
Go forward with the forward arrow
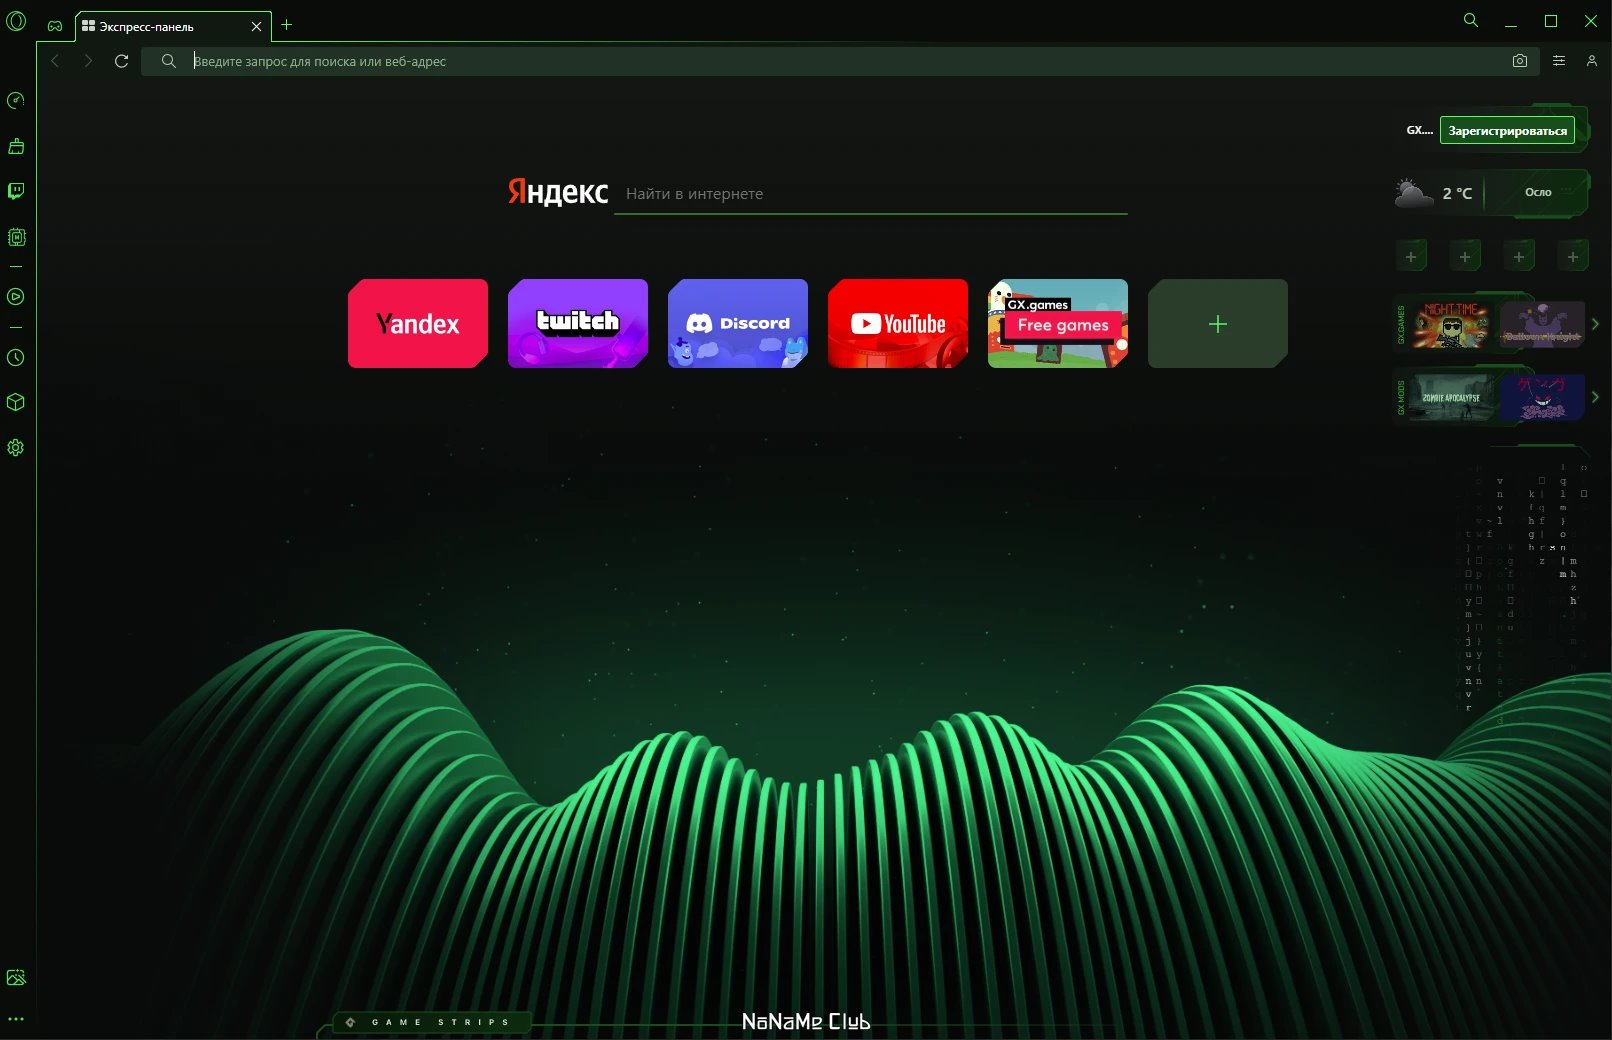click(88, 61)
